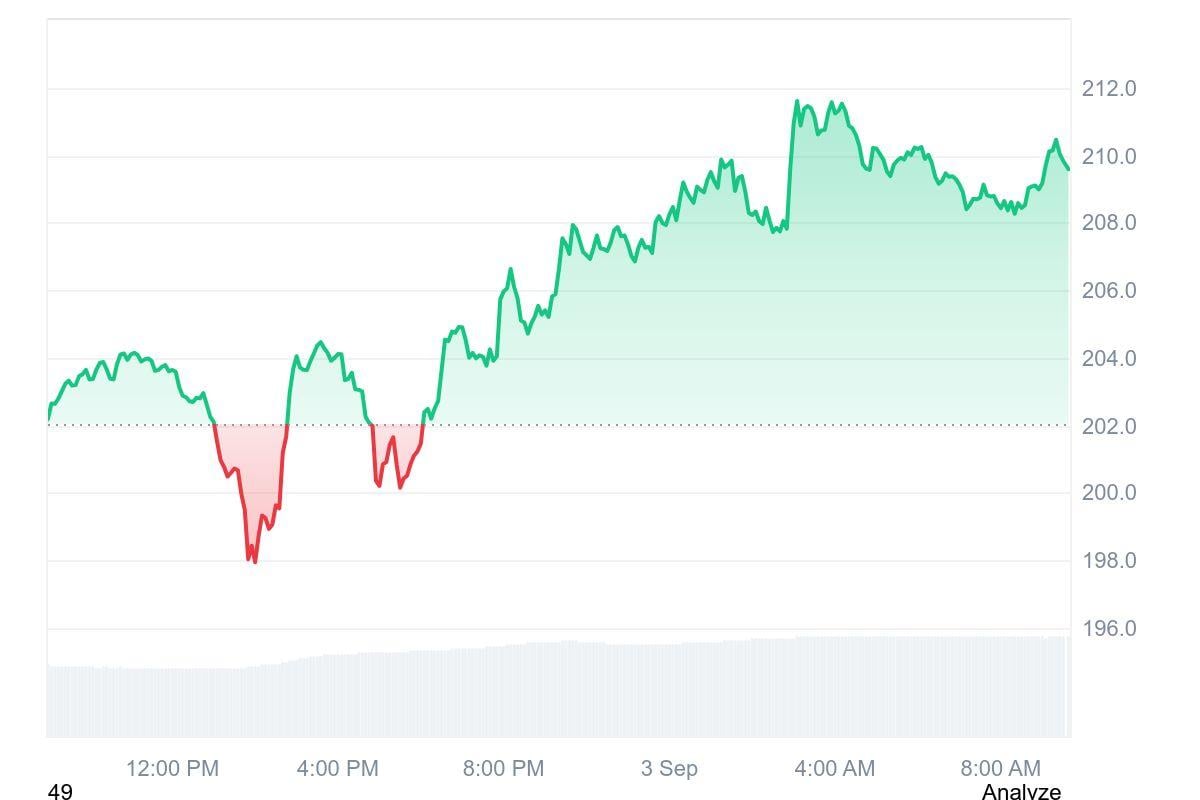
Task: Select the 202.0 baseline price label
Action: 1109,426
